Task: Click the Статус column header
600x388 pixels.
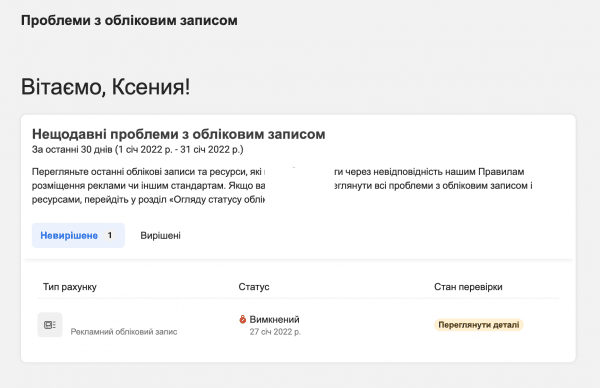Action: pos(254,287)
